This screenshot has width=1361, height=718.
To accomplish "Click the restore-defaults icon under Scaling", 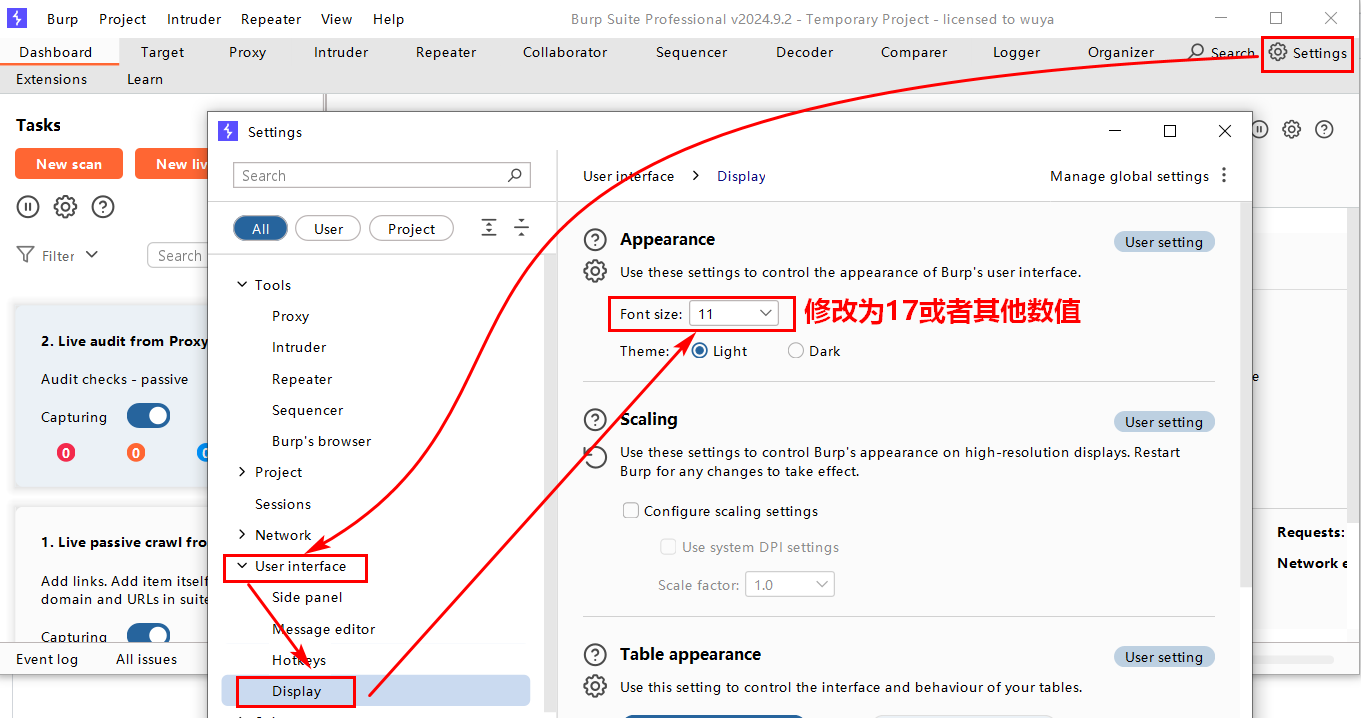I will pyautogui.click(x=595, y=457).
